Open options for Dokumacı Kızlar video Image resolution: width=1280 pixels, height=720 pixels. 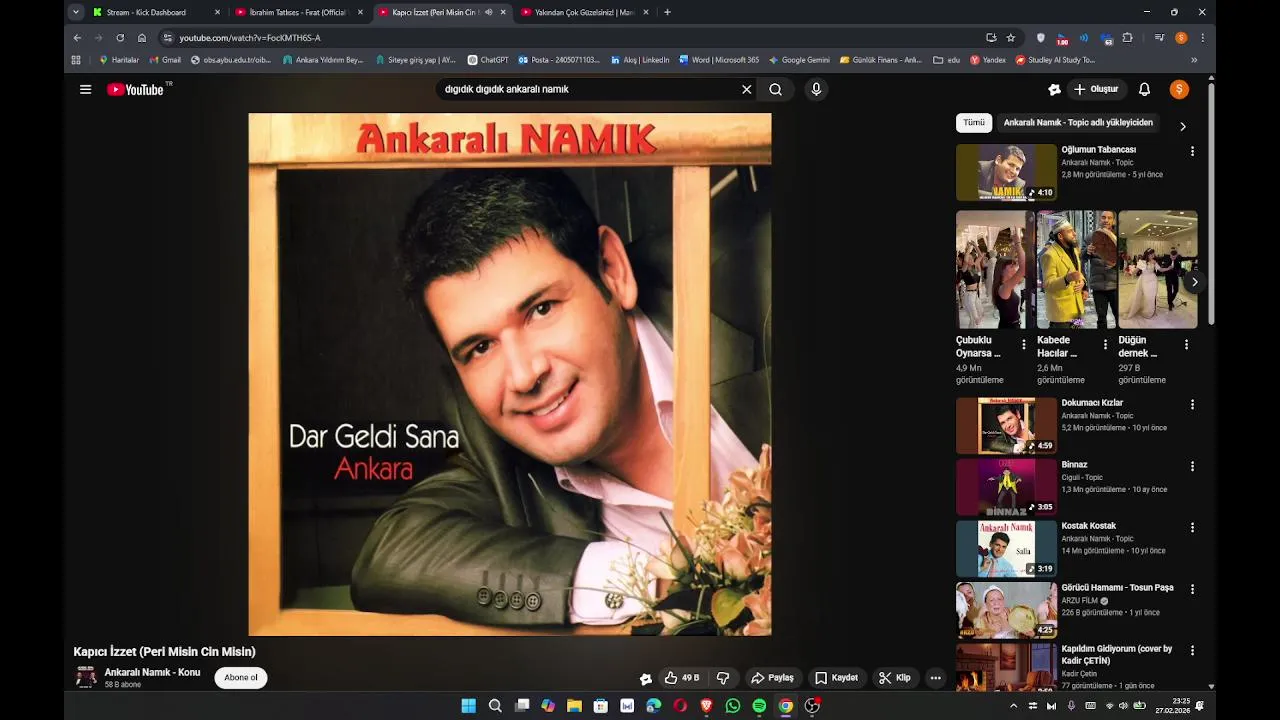[1192, 404]
